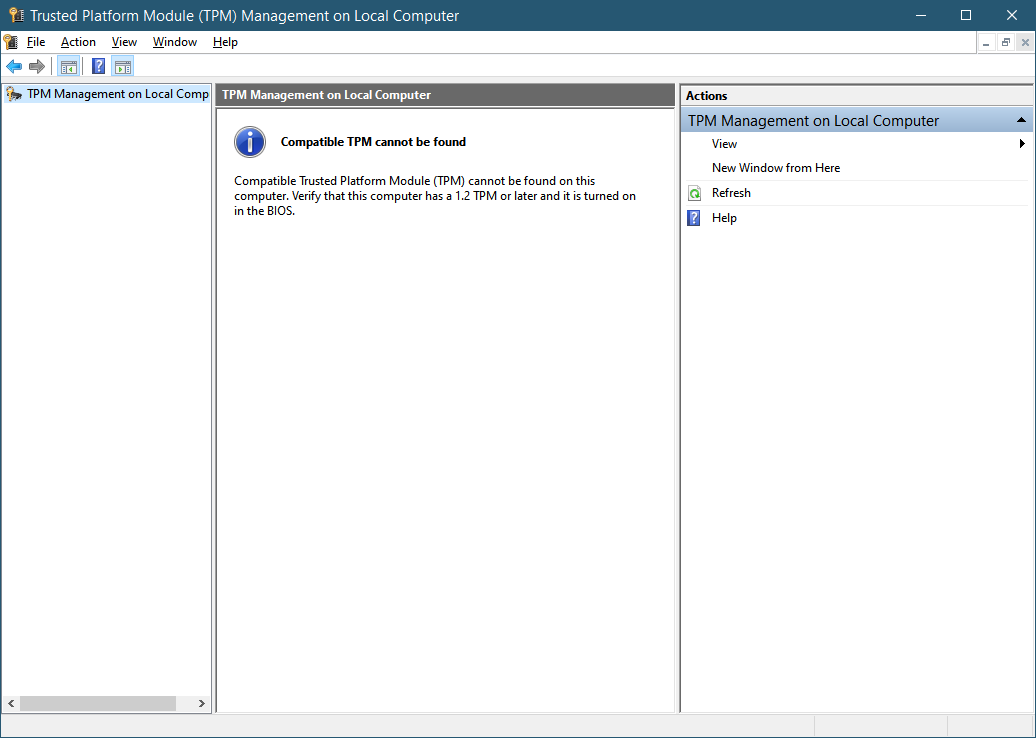Open the View menu in the menu bar

pos(124,42)
